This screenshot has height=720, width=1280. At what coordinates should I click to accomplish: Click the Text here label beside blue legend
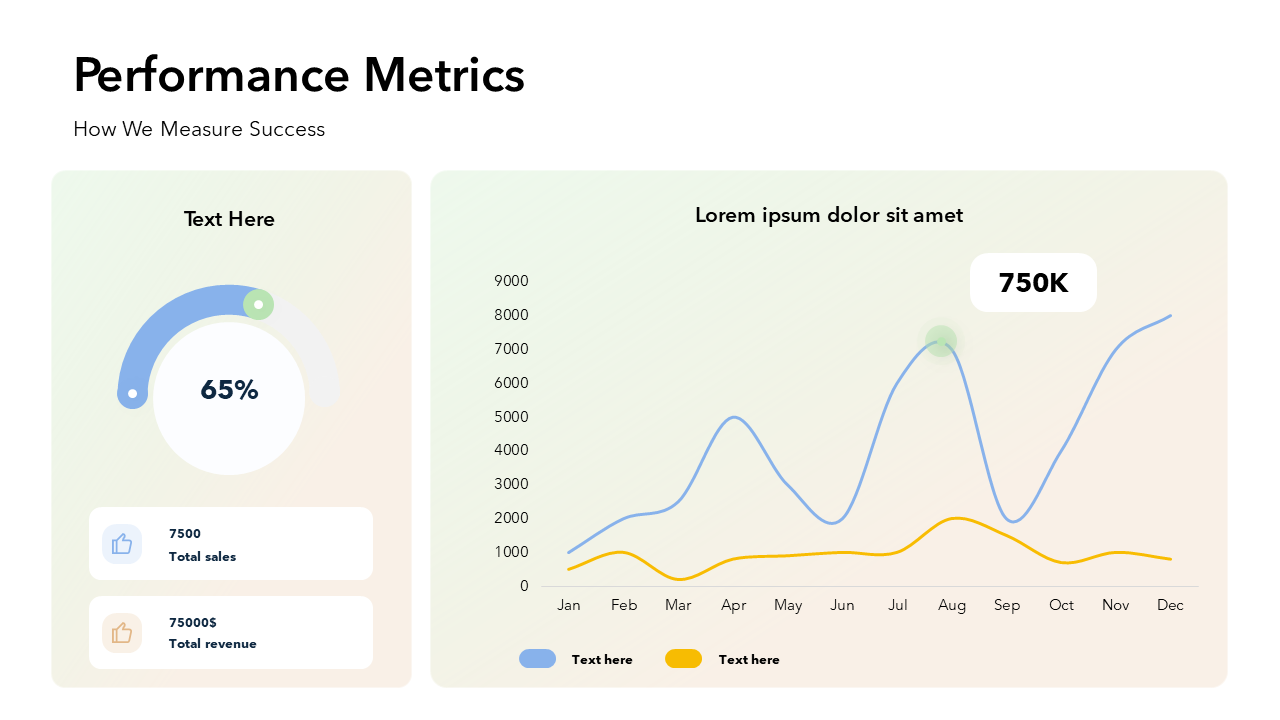click(602, 660)
